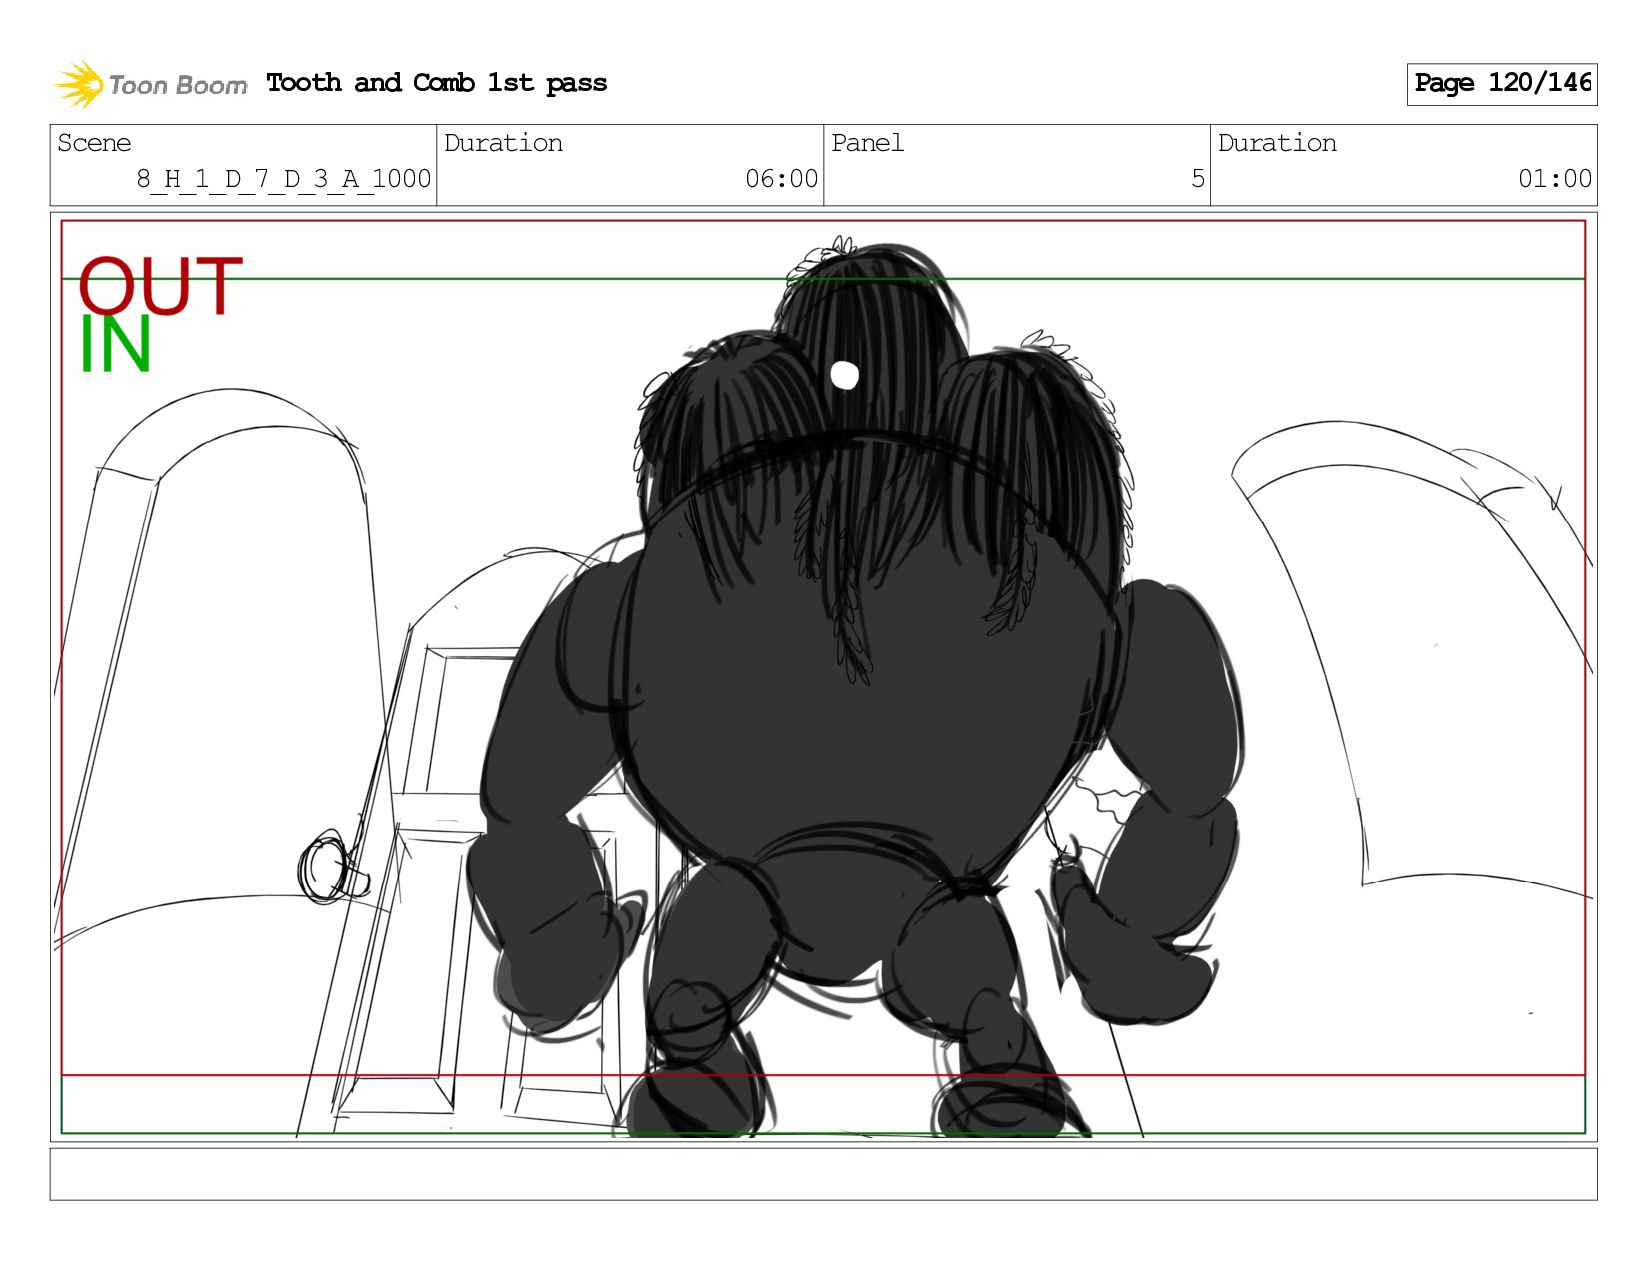Click the scene duration value '06:00'
Viewport: 1650px width, 1275px height.
coord(781,179)
